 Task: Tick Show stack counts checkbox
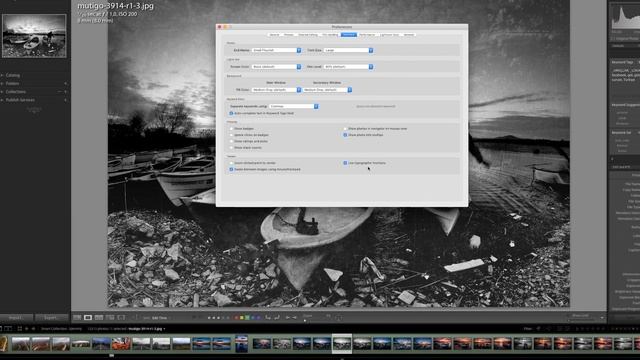click(231, 147)
